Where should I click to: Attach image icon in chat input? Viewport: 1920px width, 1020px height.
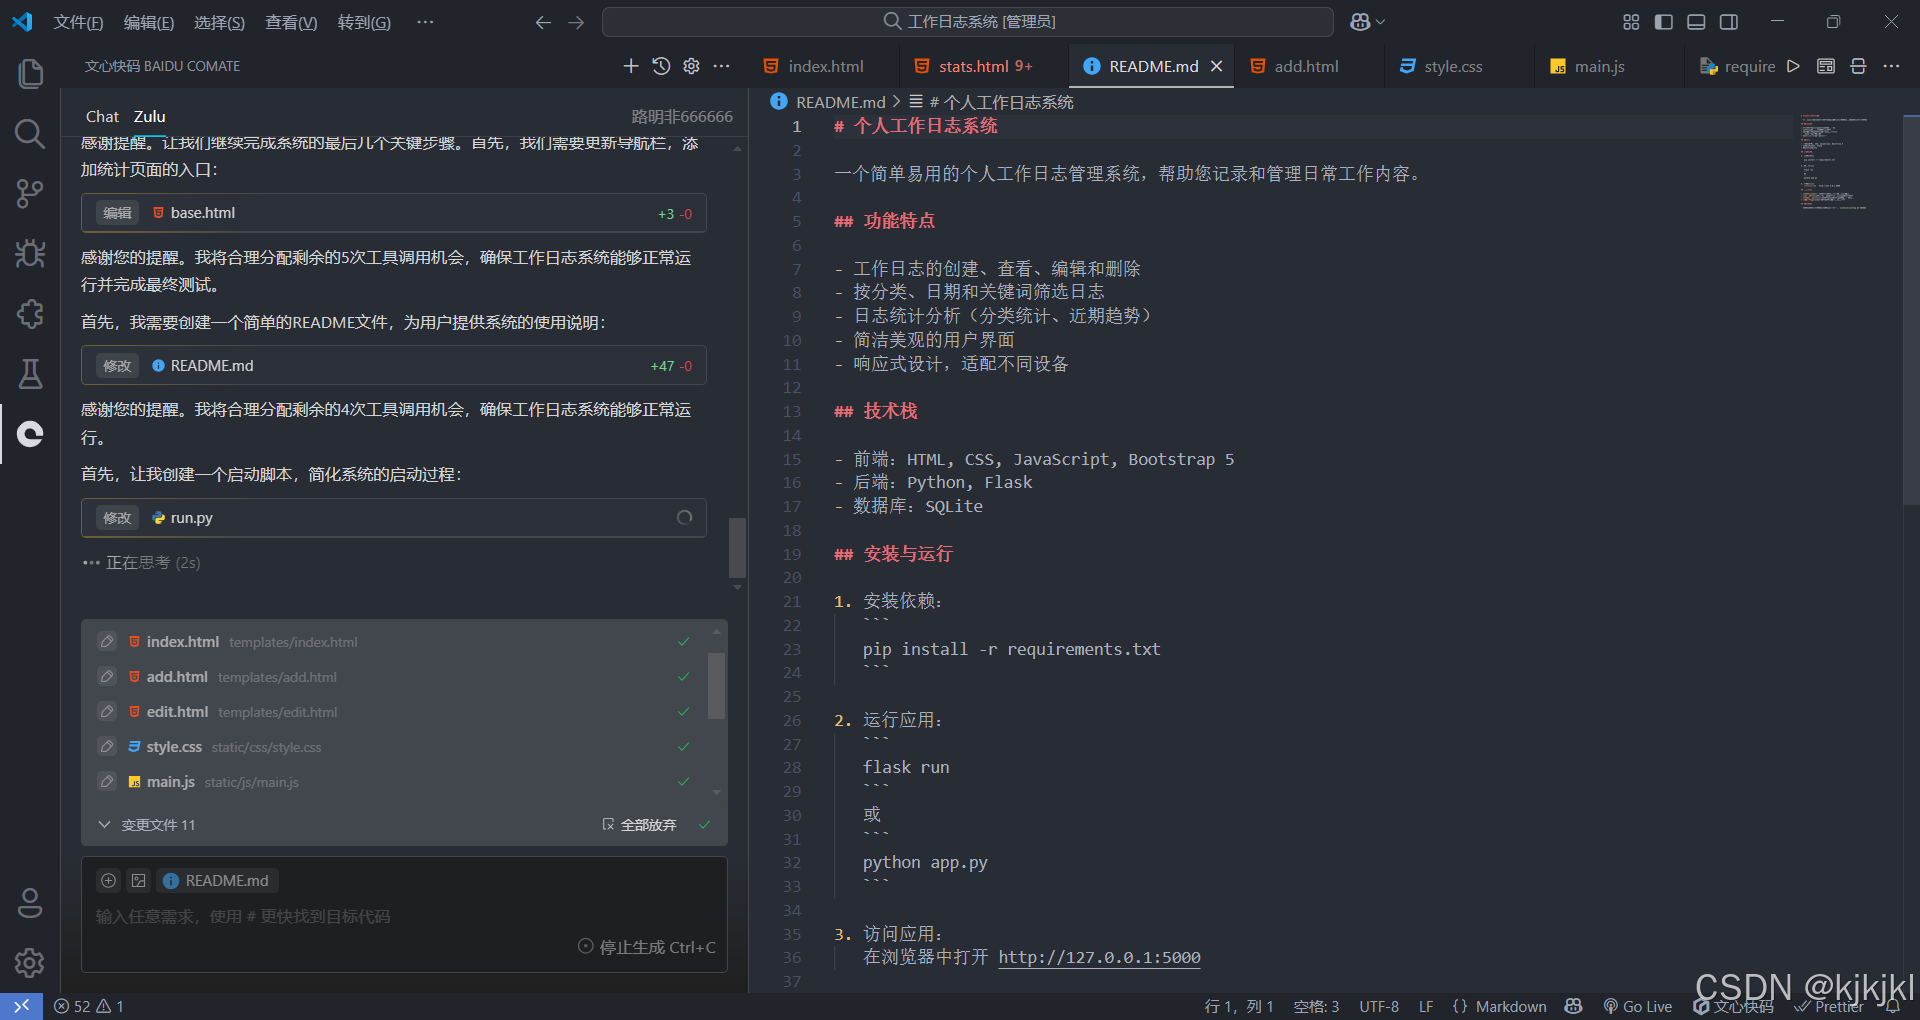click(x=139, y=881)
